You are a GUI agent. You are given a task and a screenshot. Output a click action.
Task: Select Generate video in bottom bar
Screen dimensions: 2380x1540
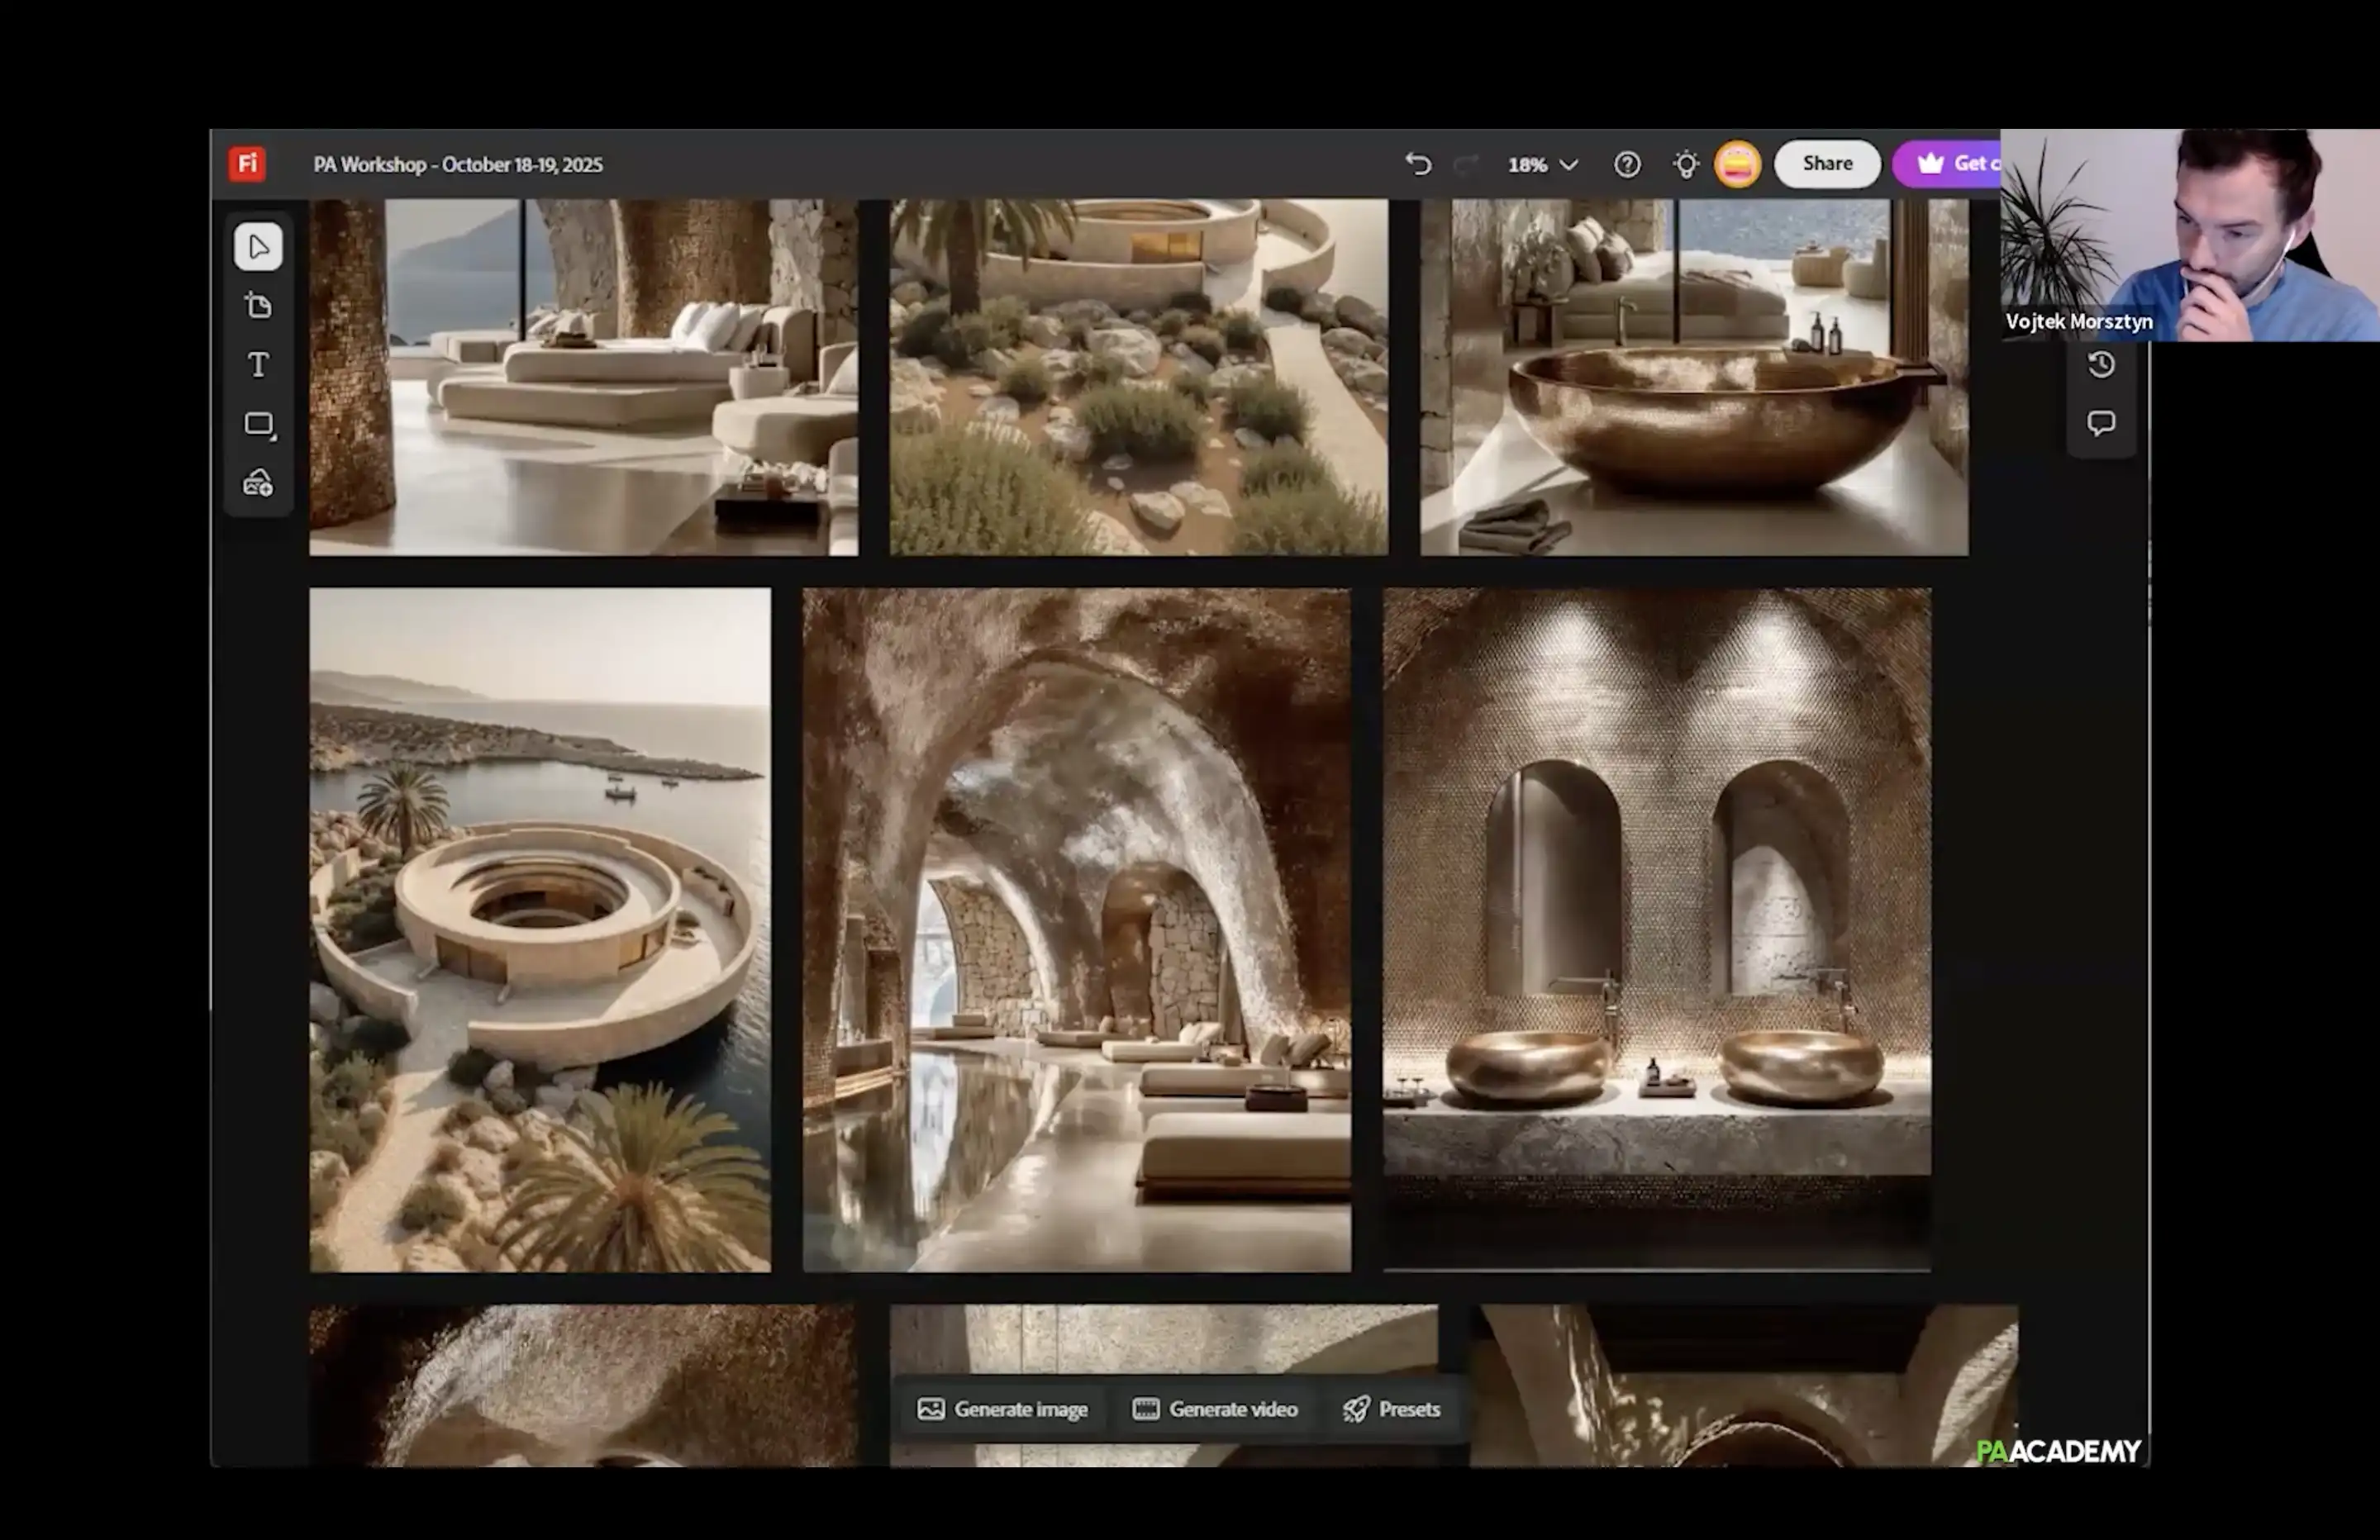point(1215,1409)
